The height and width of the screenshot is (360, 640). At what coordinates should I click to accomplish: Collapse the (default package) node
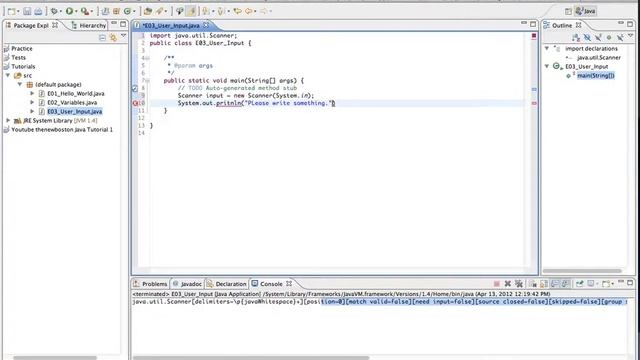click(20, 84)
